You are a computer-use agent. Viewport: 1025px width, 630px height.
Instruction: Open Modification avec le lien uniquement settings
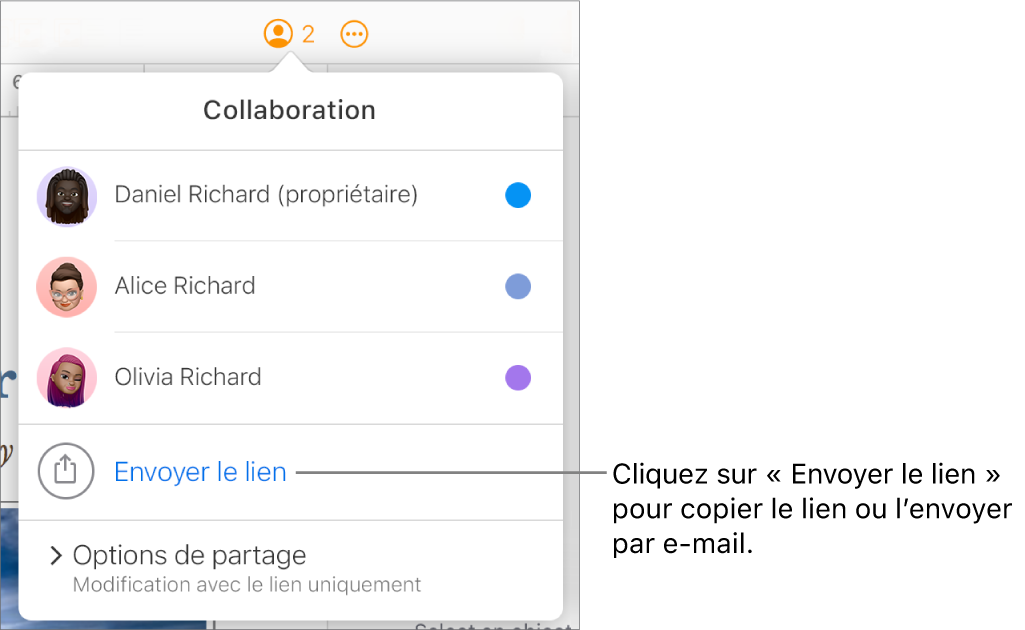pyautogui.click(x=245, y=585)
